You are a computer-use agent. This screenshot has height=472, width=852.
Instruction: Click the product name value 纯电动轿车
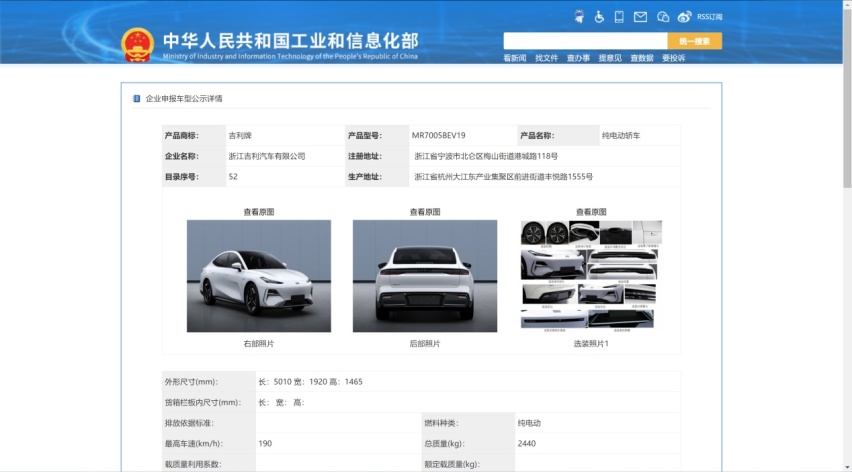(621, 135)
